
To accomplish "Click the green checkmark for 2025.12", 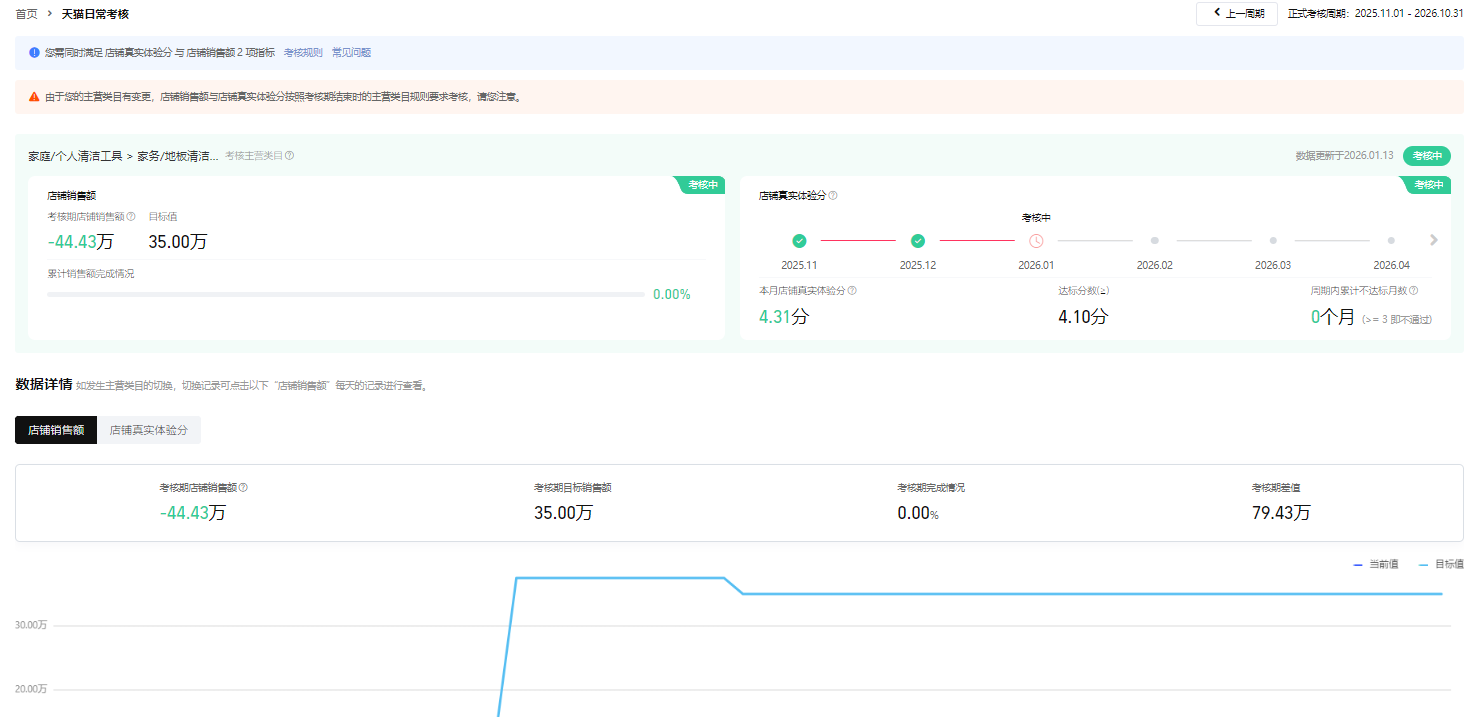I will [918, 241].
